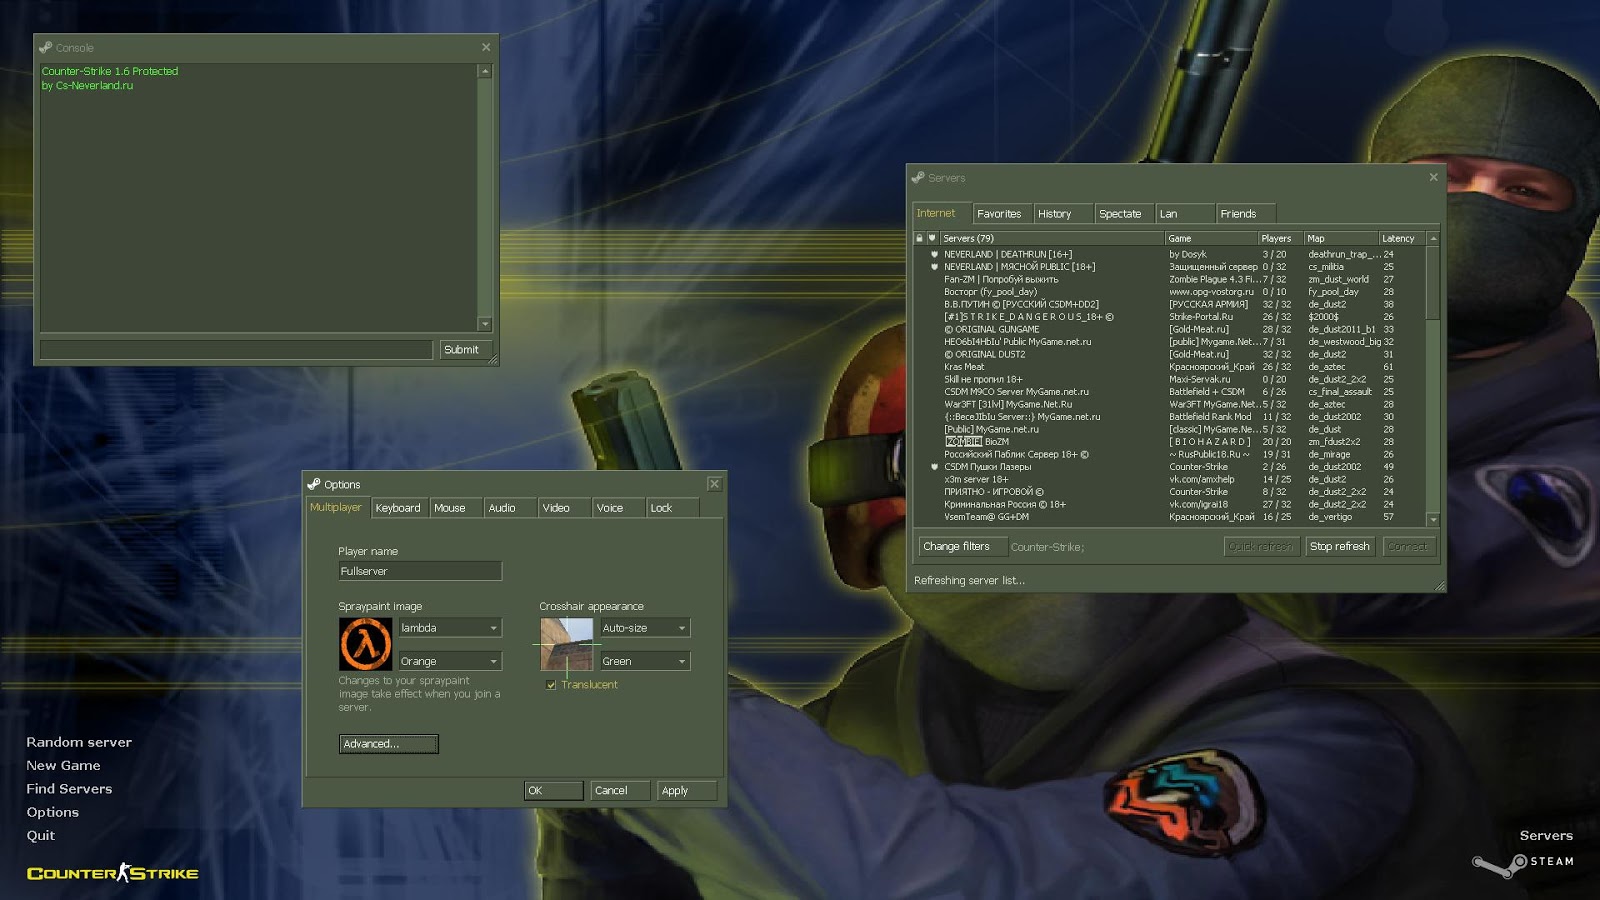
Task: Open Options from main menu
Action: (52, 812)
